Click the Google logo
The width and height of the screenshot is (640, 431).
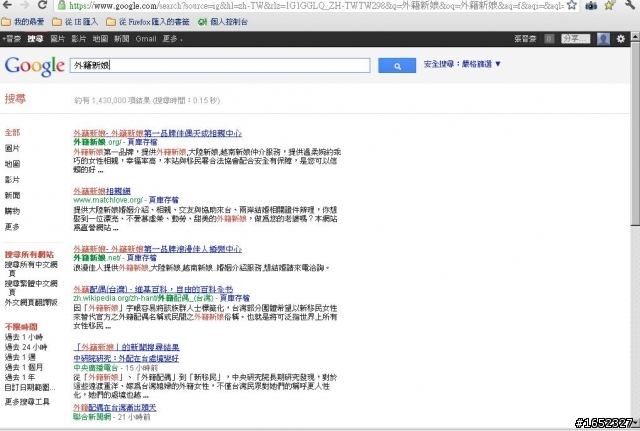point(35,66)
